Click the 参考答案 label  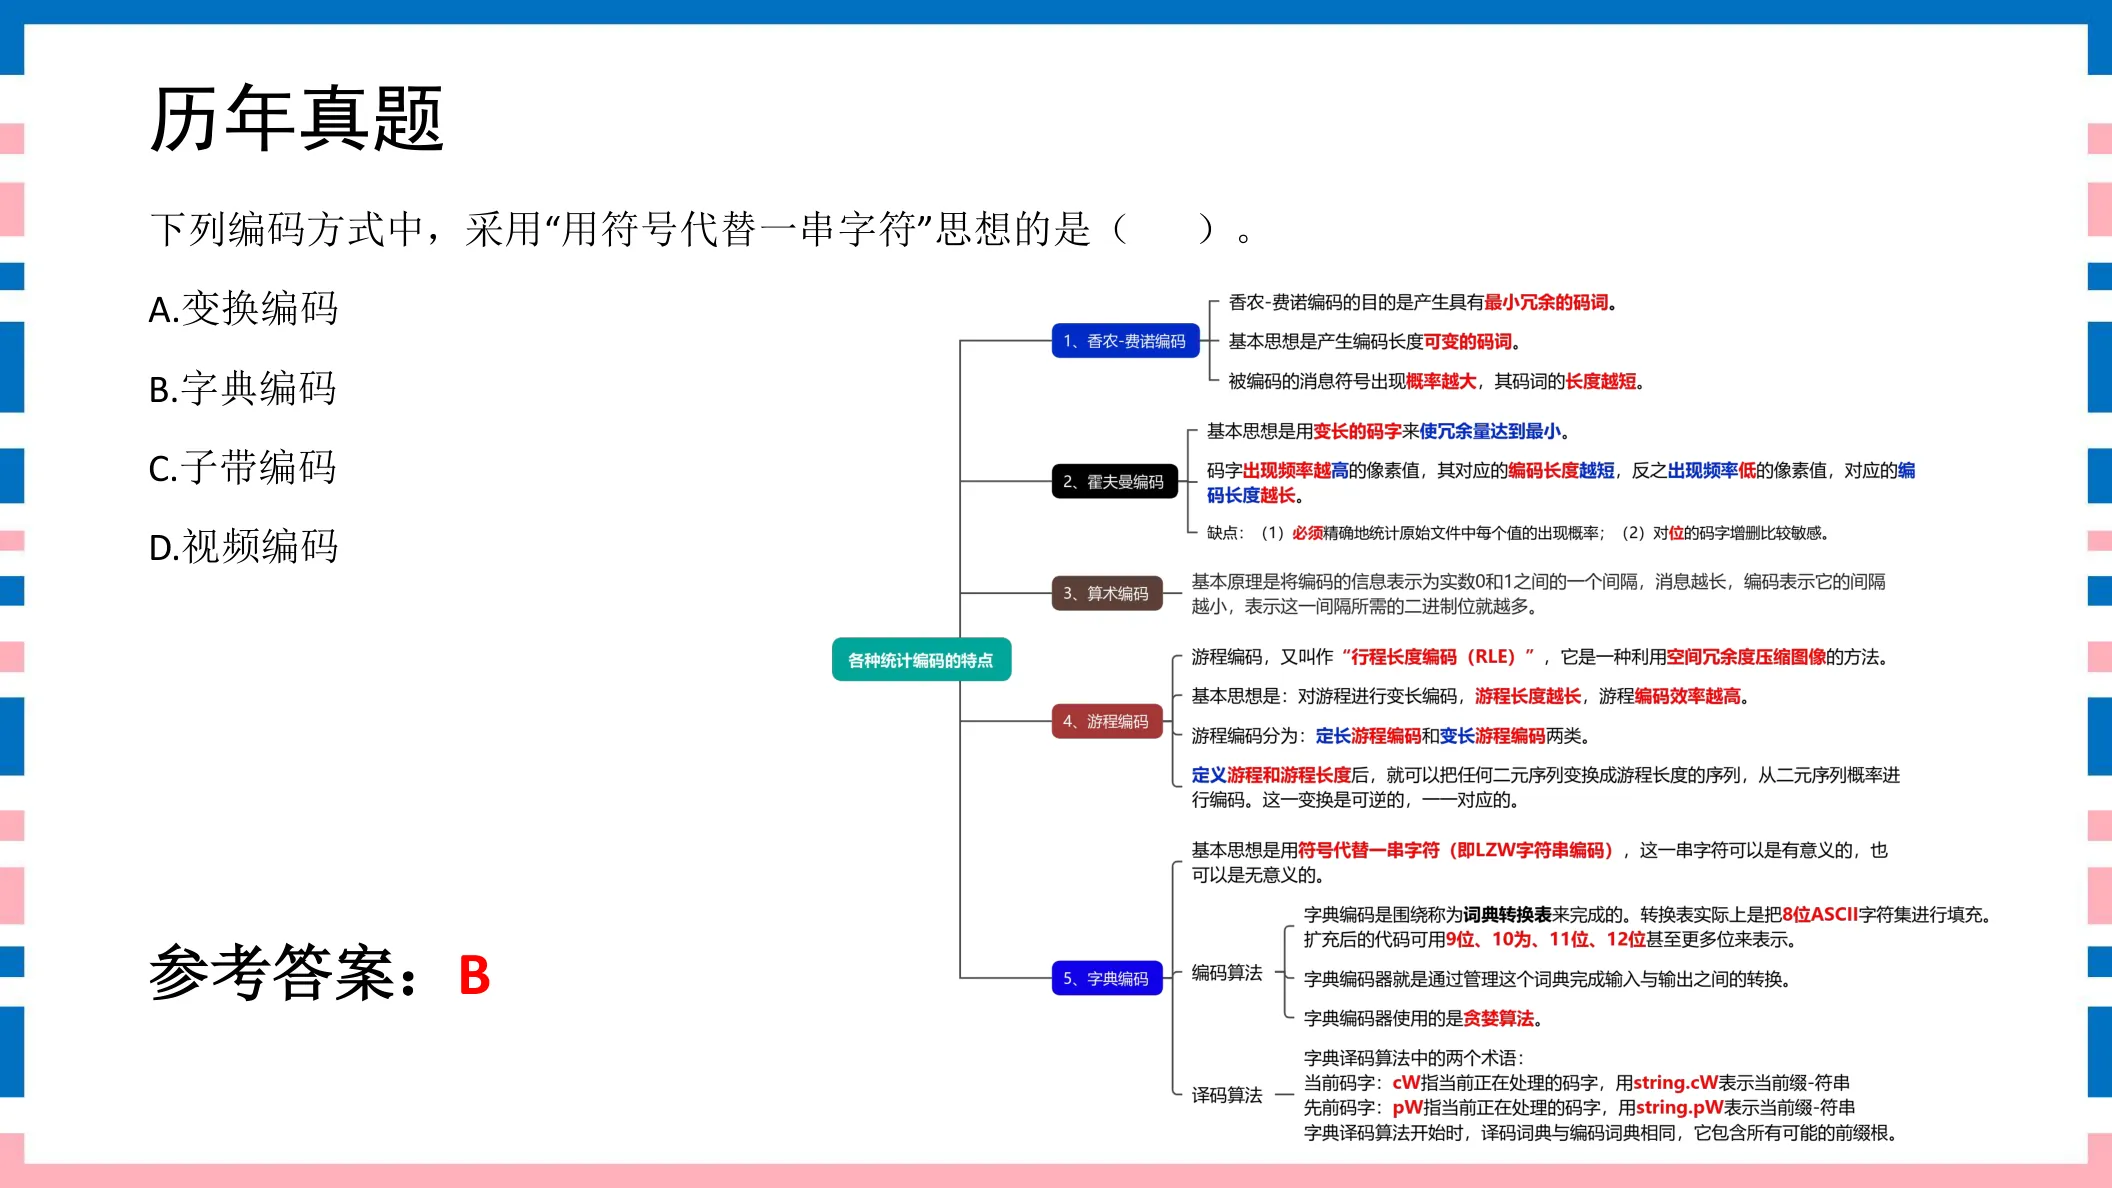click(284, 973)
